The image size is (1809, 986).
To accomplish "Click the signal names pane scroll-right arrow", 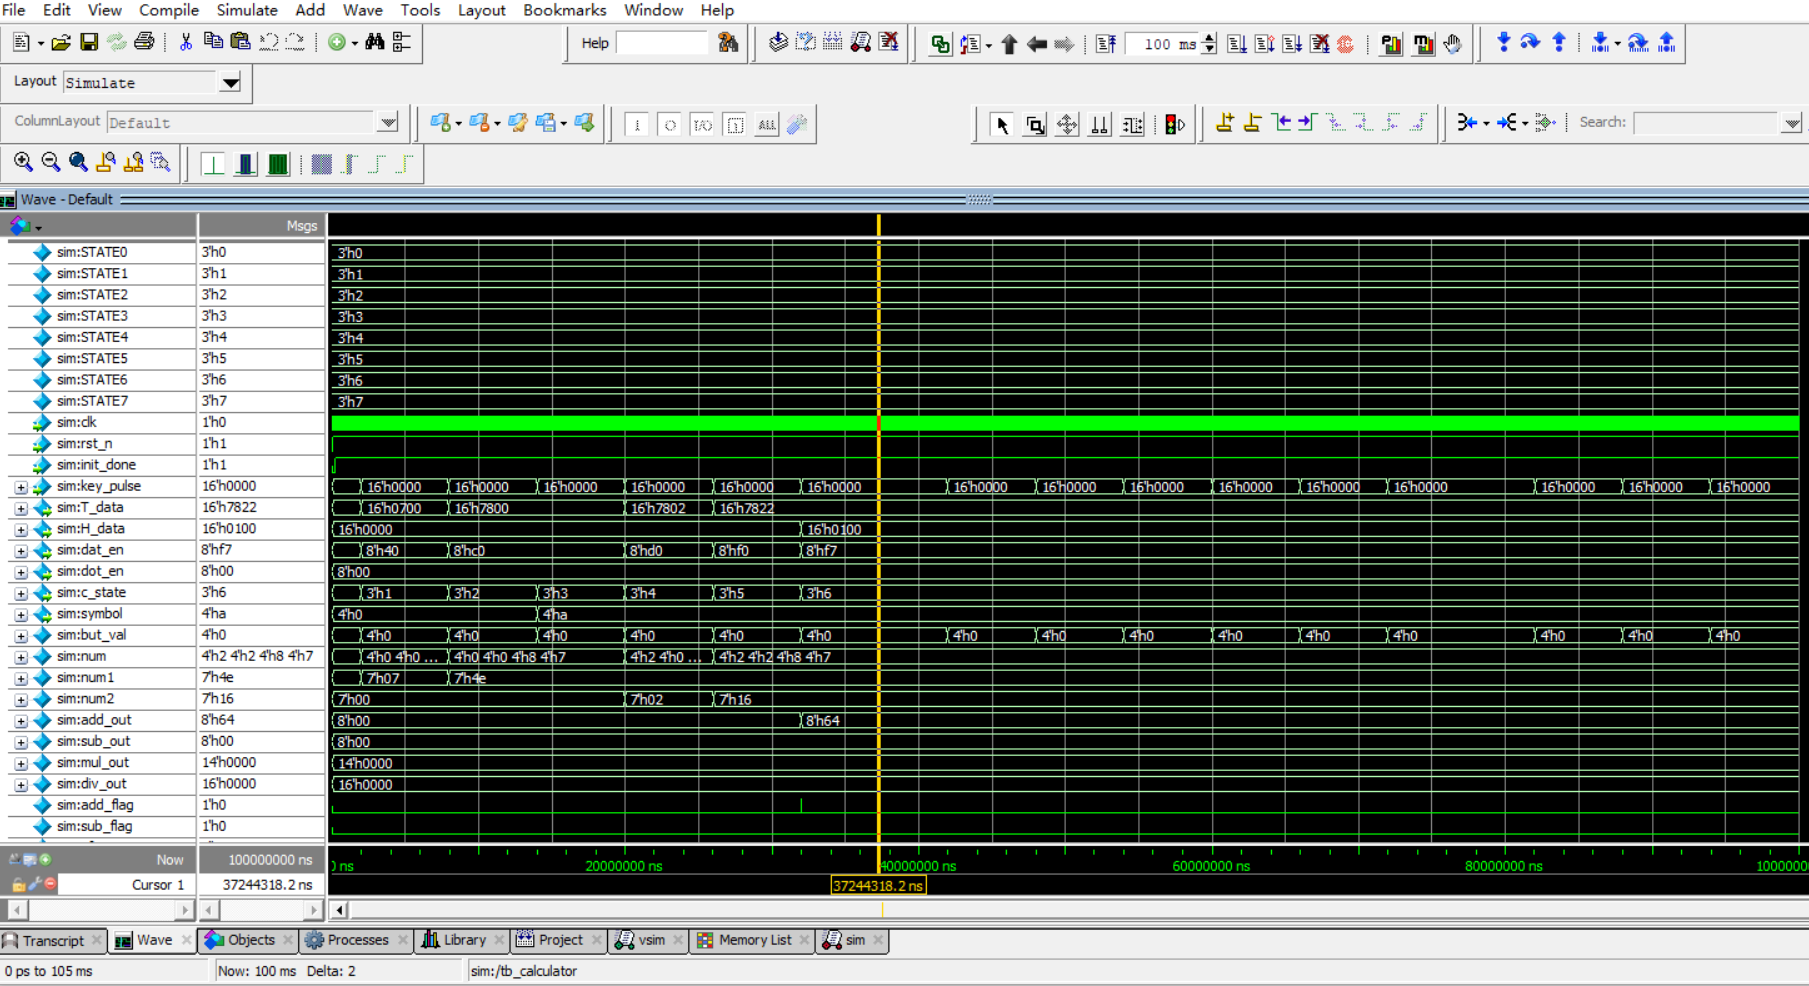I will click(x=184, y=910).
